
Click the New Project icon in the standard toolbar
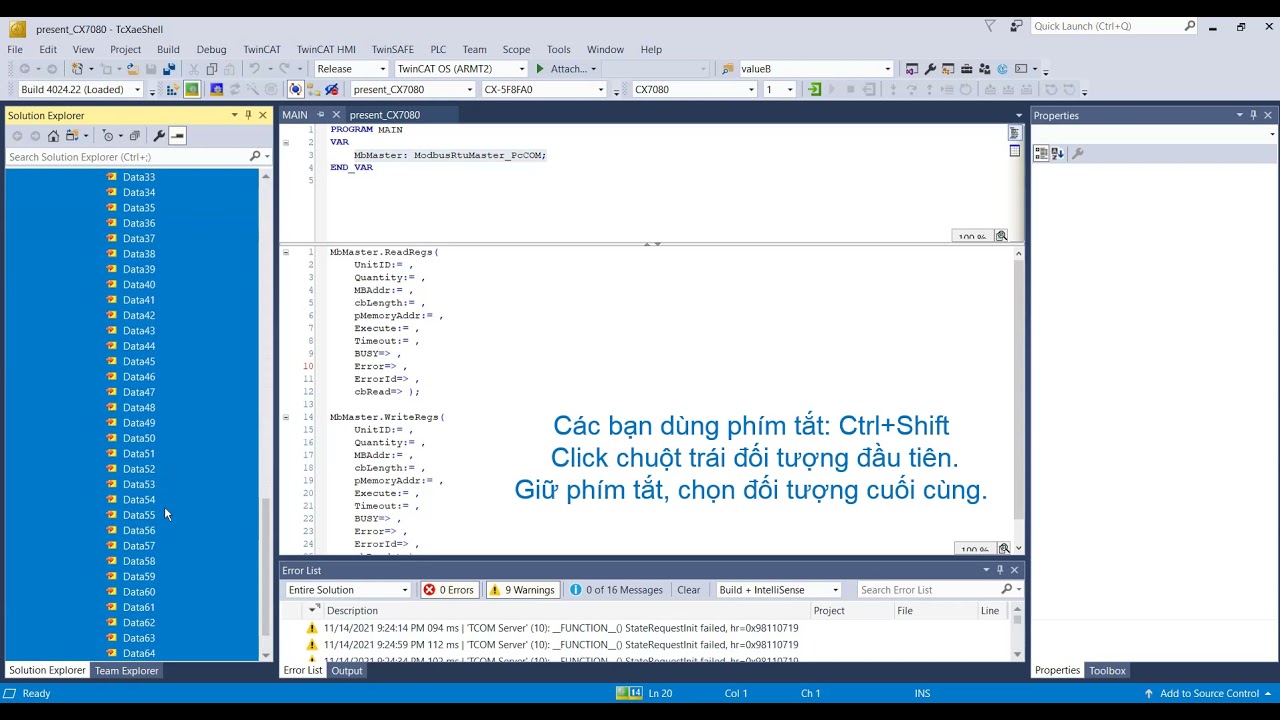[77, 68]
